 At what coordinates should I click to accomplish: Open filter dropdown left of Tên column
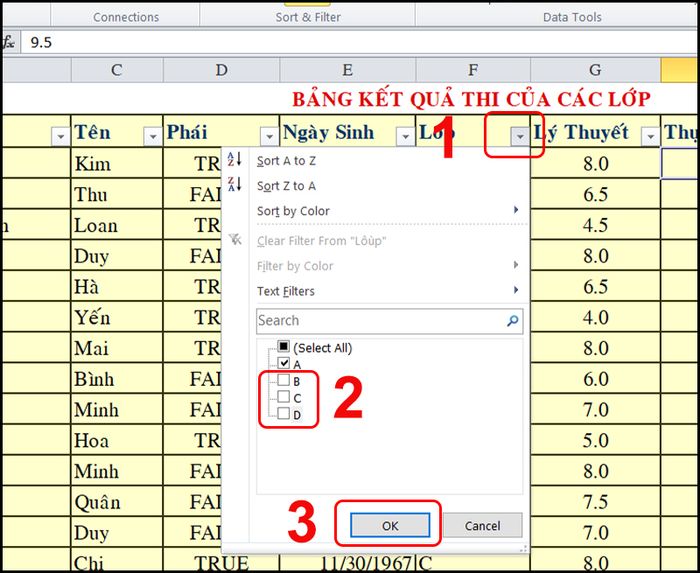coord(60,136)
